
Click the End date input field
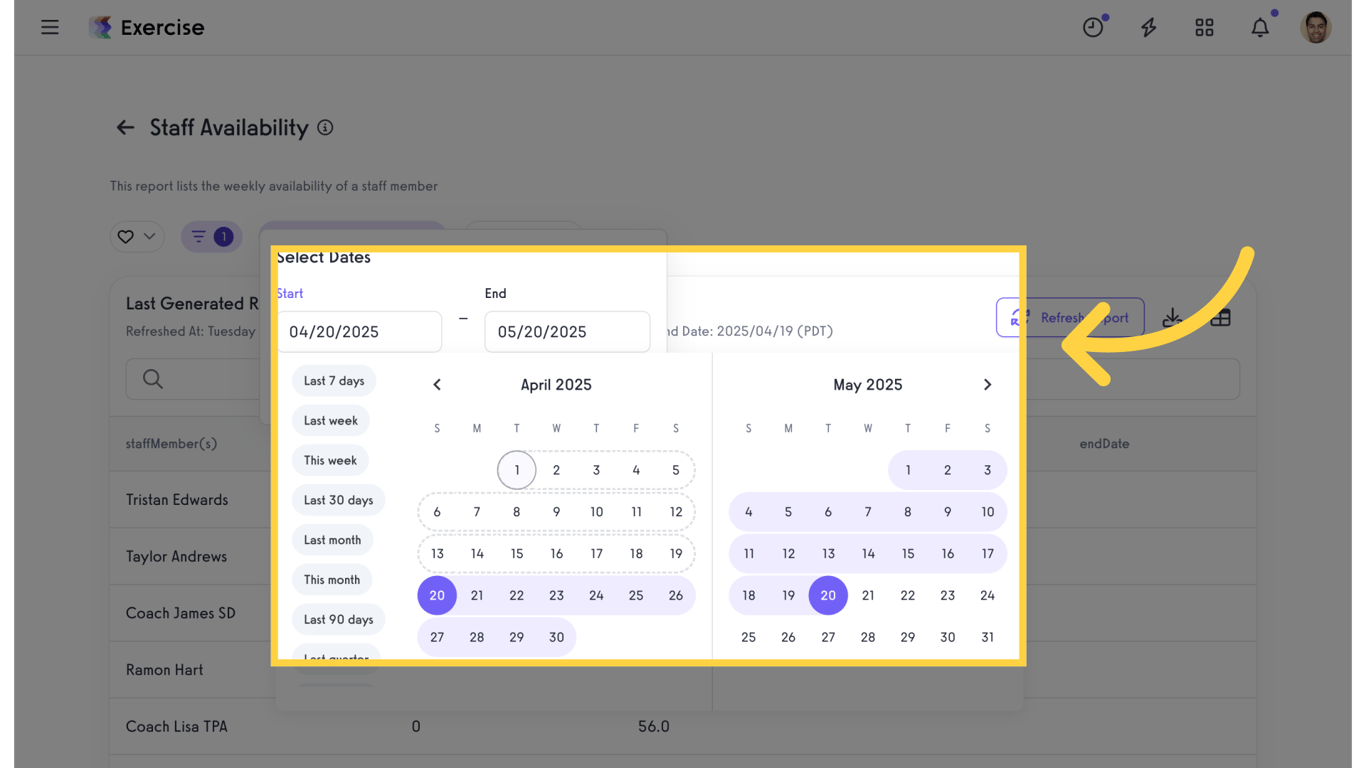pyautogui.click(x=567, y=331)
